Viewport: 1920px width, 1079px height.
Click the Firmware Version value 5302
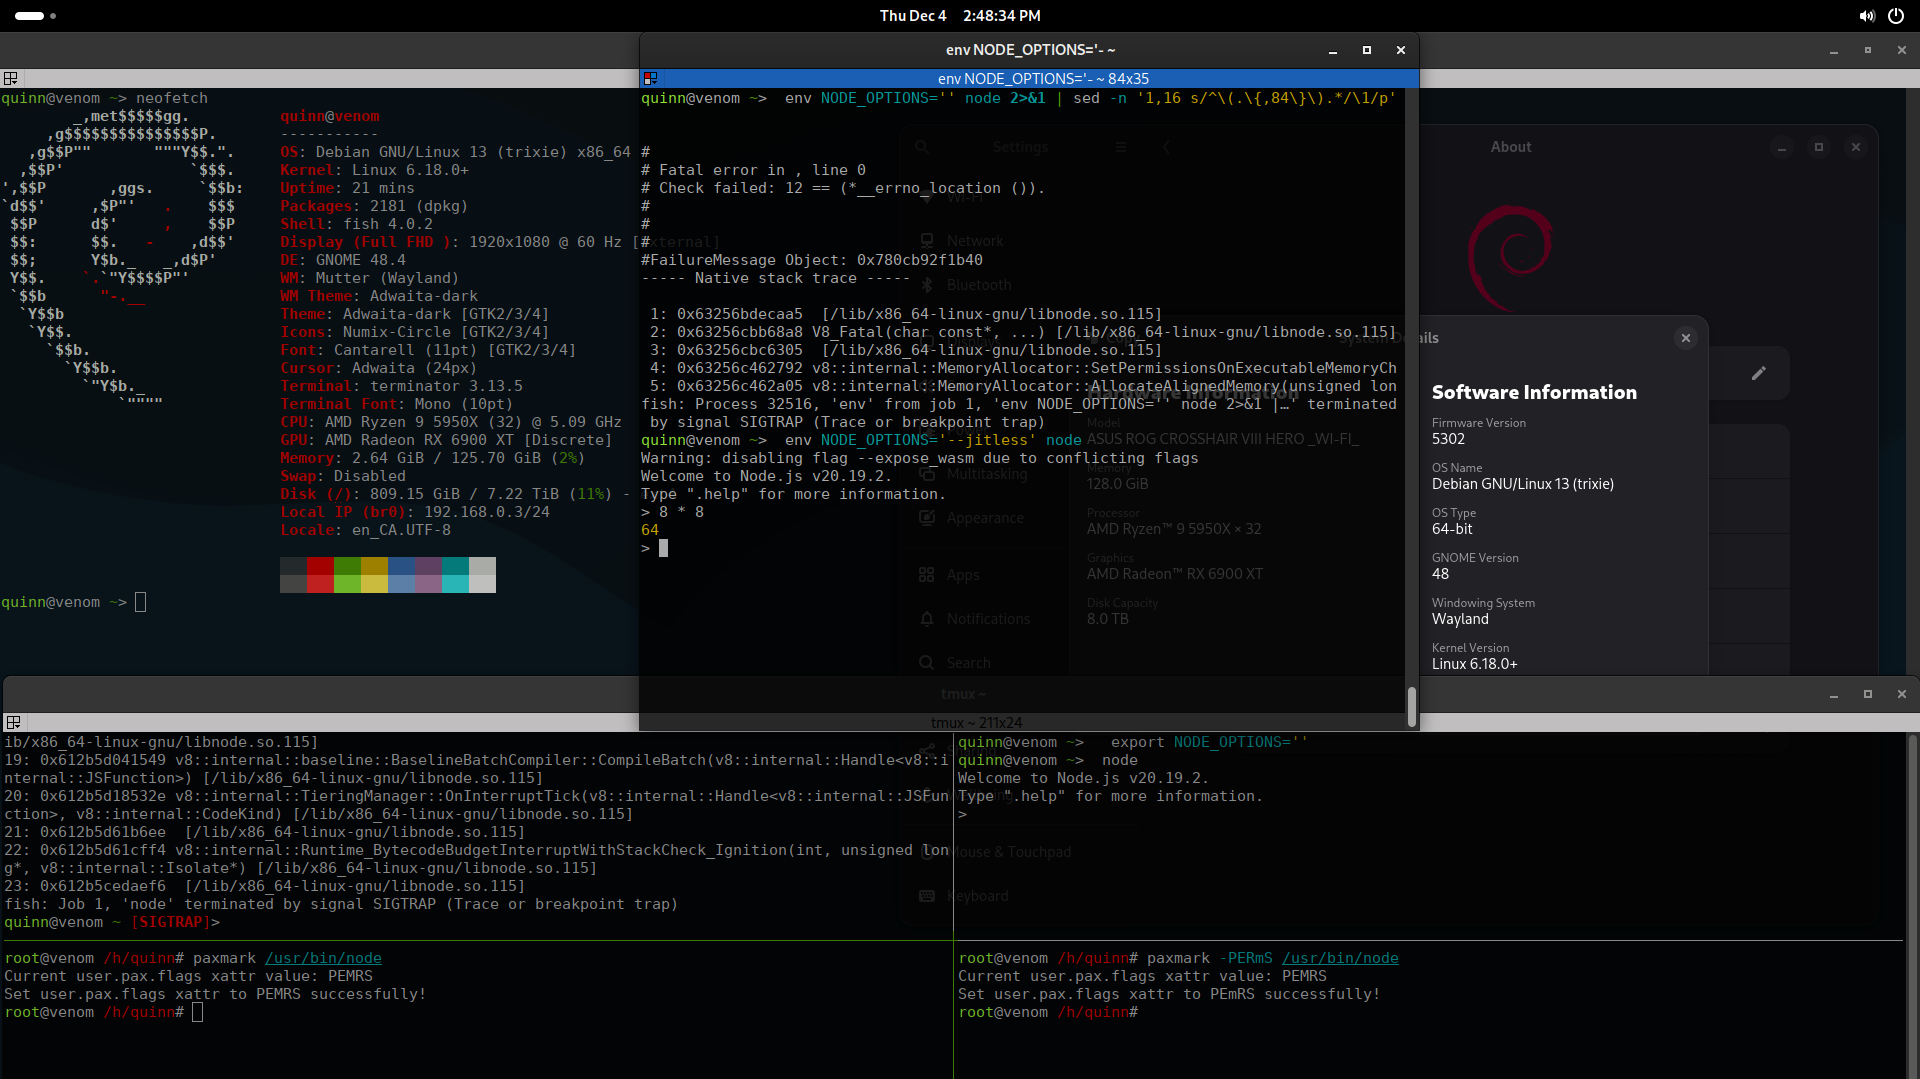coord(1448,439)
